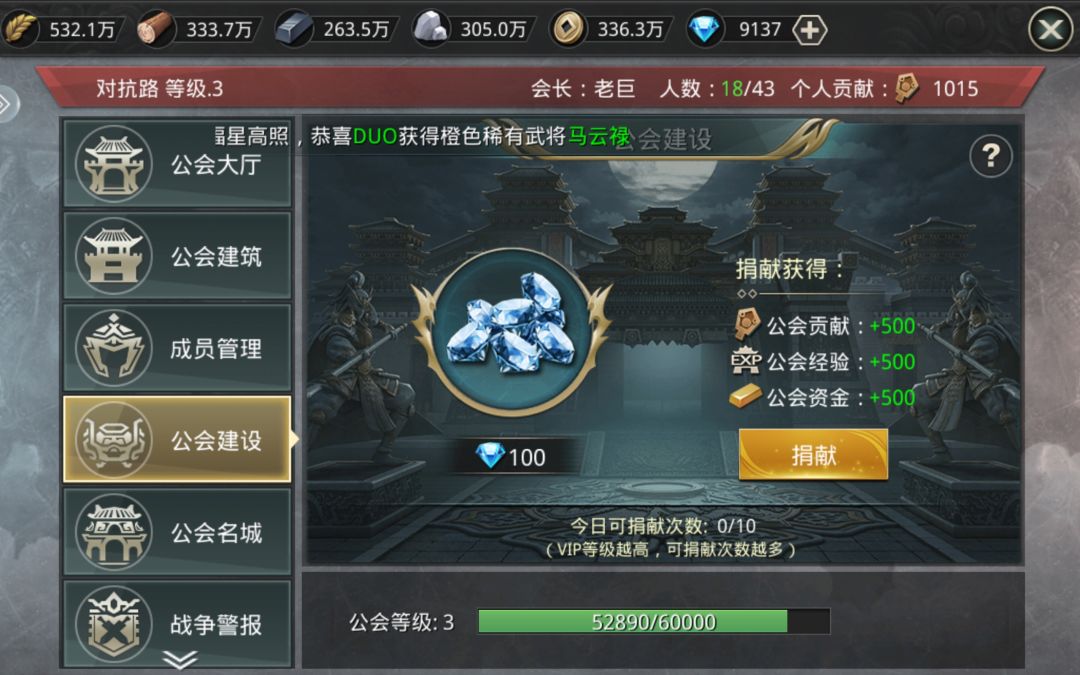This screenshot has height=675, width=1080.
Task: Click the large diamond pile donation emblem
Action: click(511, 332)
